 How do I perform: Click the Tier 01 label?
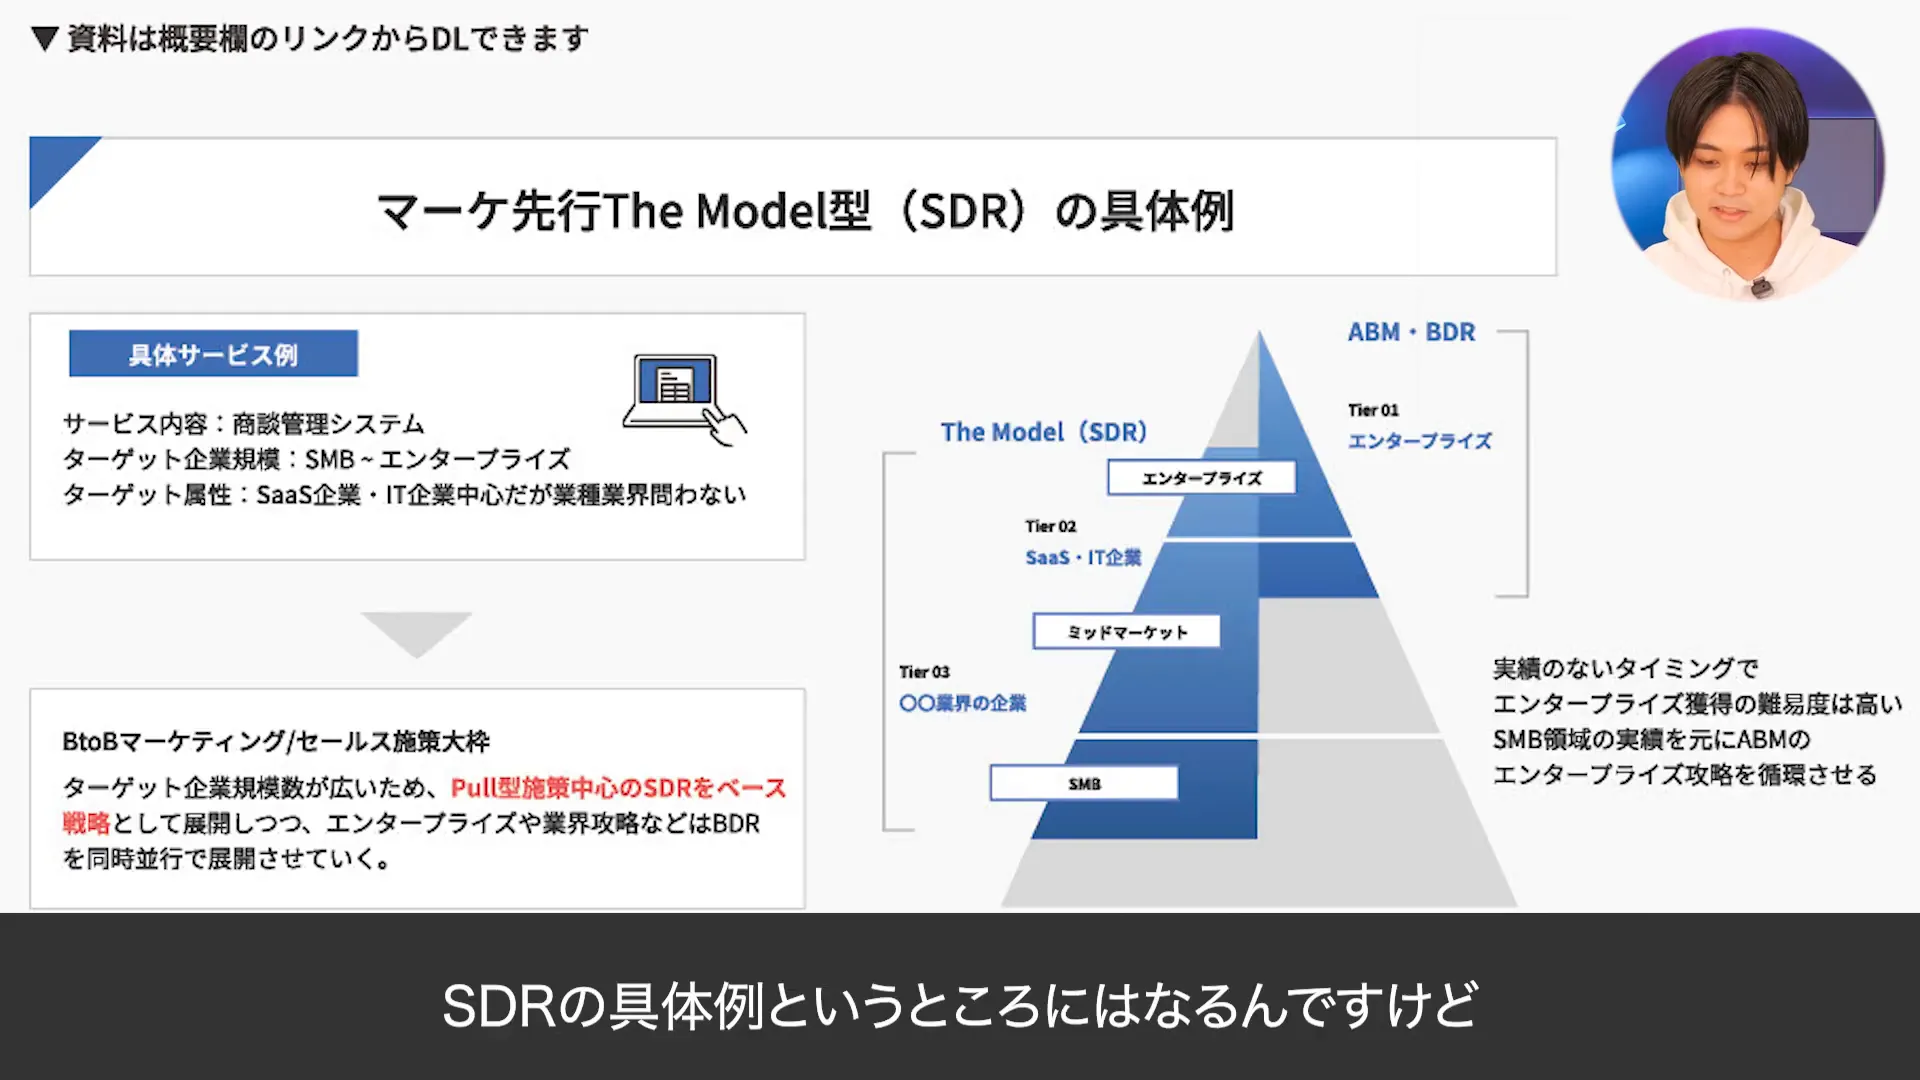[x=1373, y=410]
